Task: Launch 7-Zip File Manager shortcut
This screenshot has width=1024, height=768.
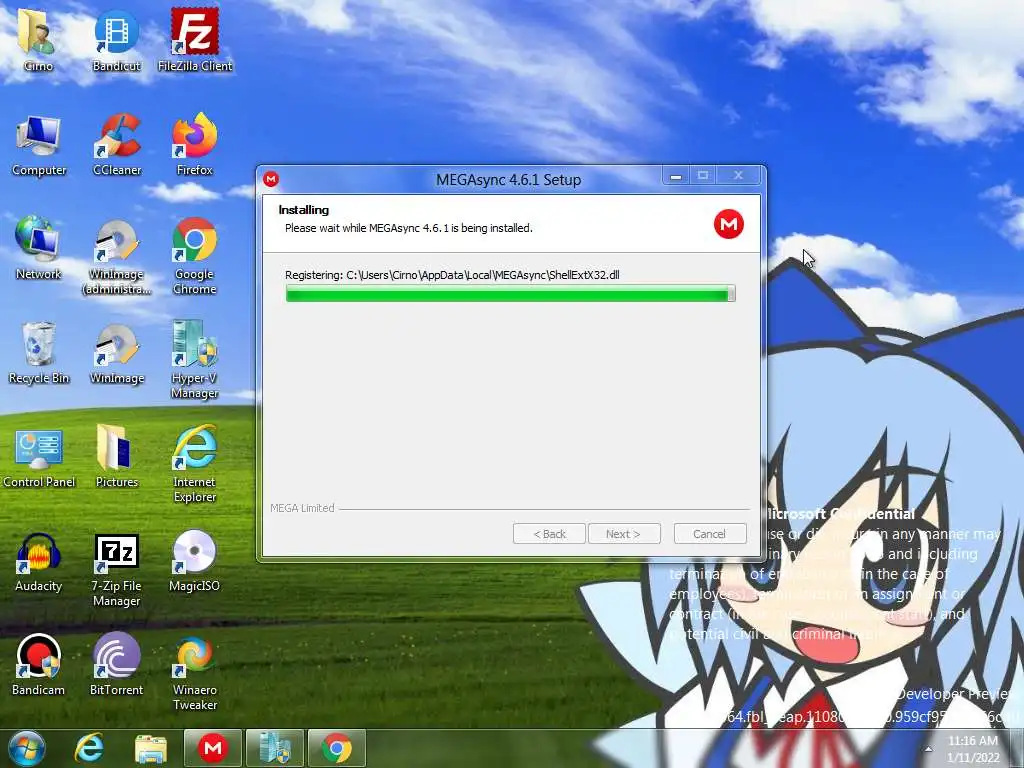Action: coord(116,569)
